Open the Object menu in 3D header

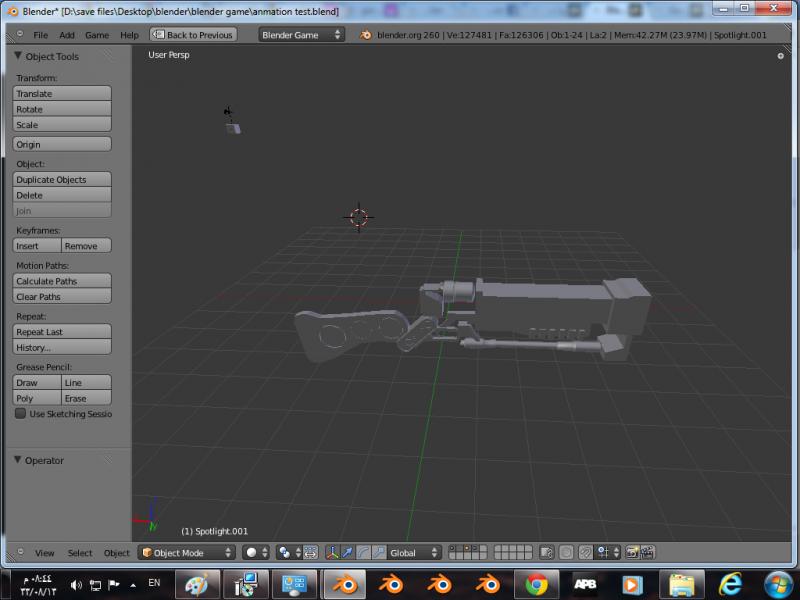117,553
